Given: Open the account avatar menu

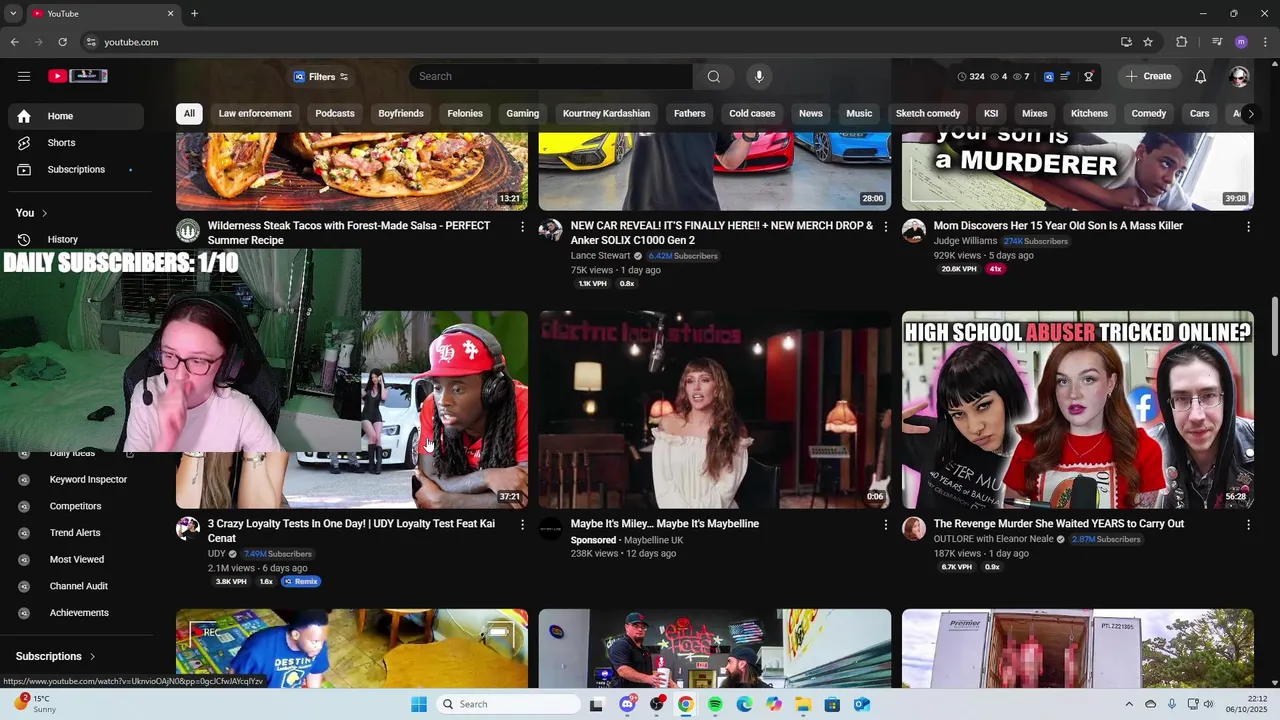Looking at the screenshot, I should coord(1239,76).
